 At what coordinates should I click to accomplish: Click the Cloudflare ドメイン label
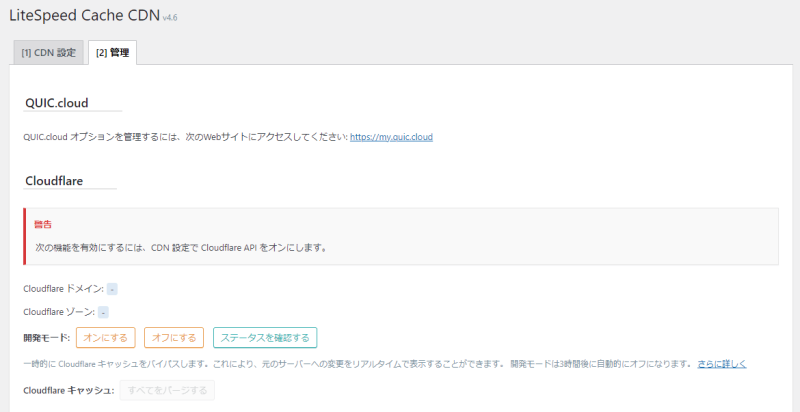coord(62,289)
